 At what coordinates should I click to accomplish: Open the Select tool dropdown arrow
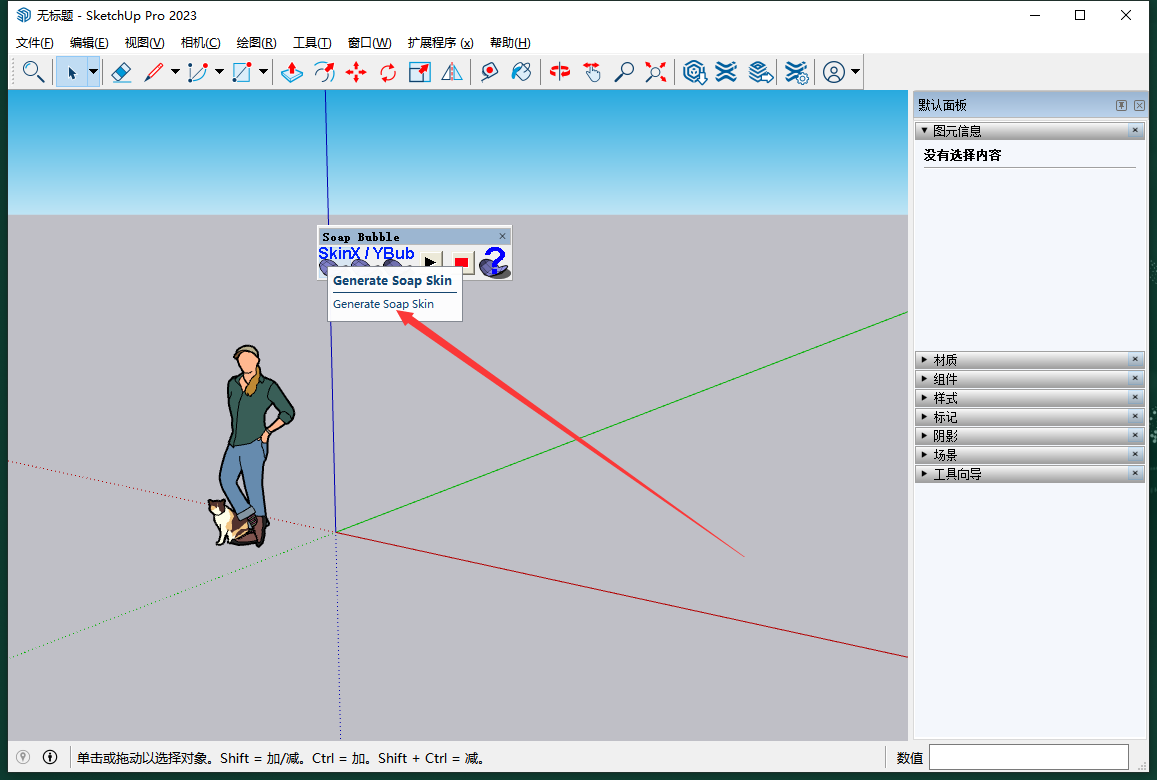tap(92, 71)
